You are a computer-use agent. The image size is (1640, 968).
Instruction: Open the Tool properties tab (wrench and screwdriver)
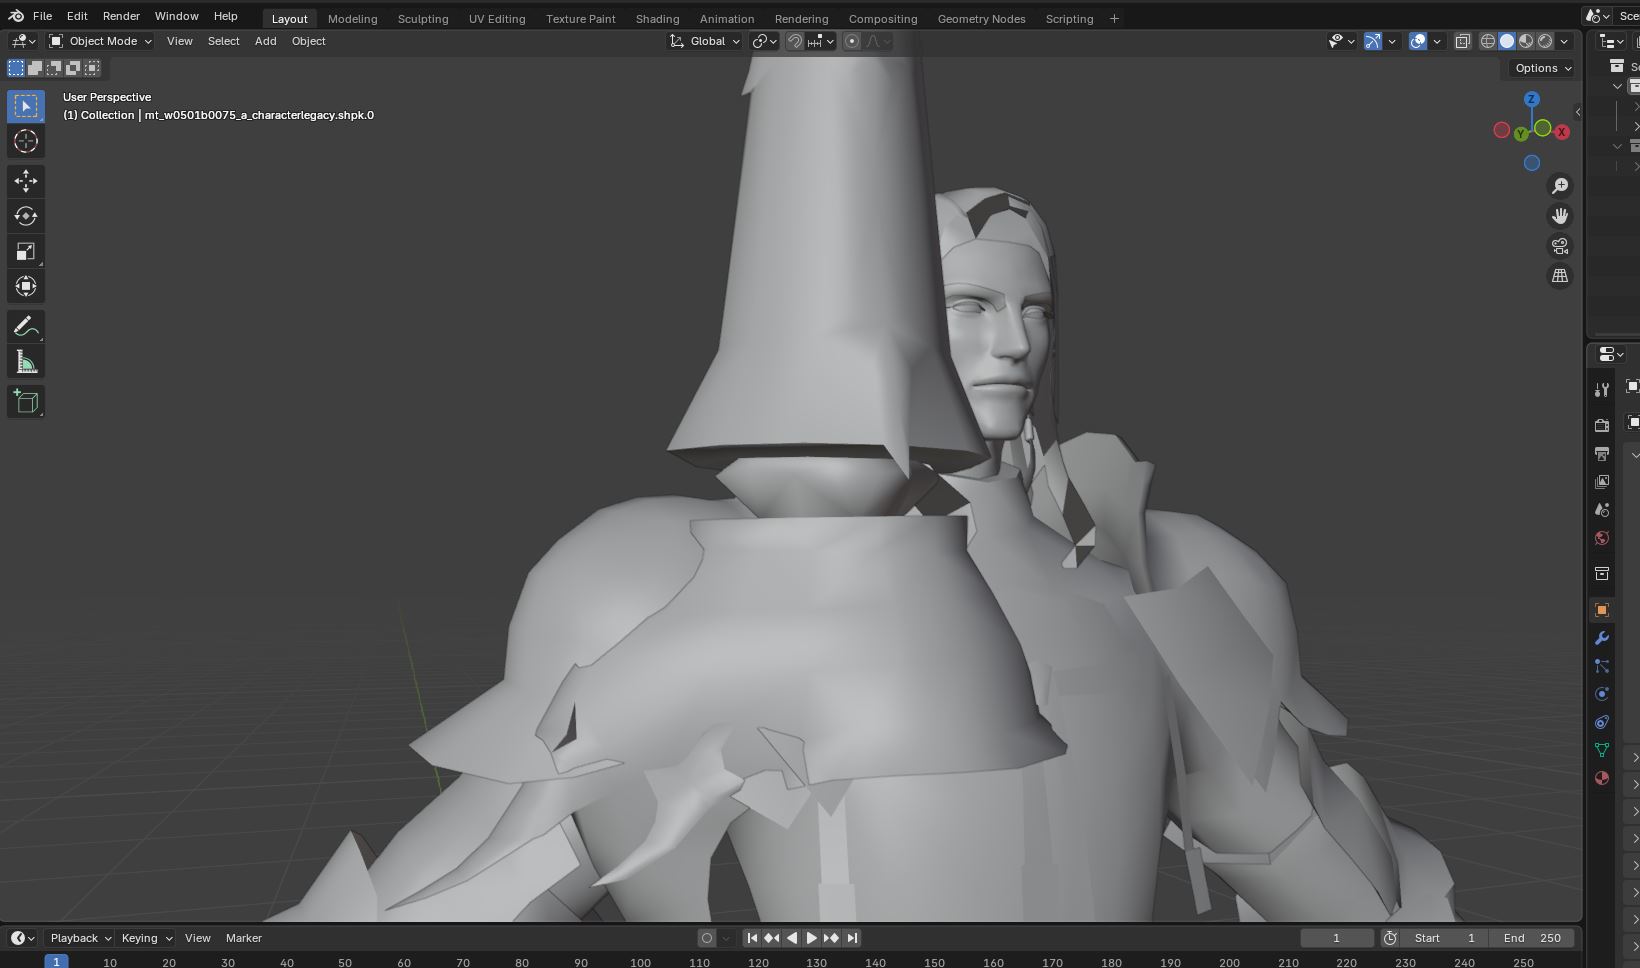pos(1602,390)
